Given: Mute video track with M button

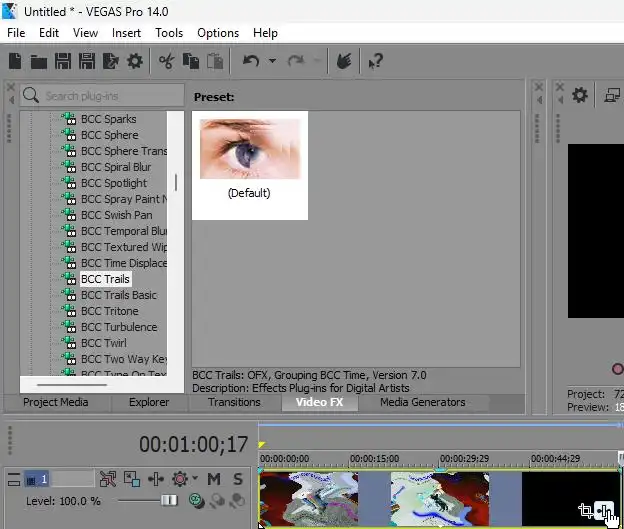Looking at the screenshot, I should 214,479.
